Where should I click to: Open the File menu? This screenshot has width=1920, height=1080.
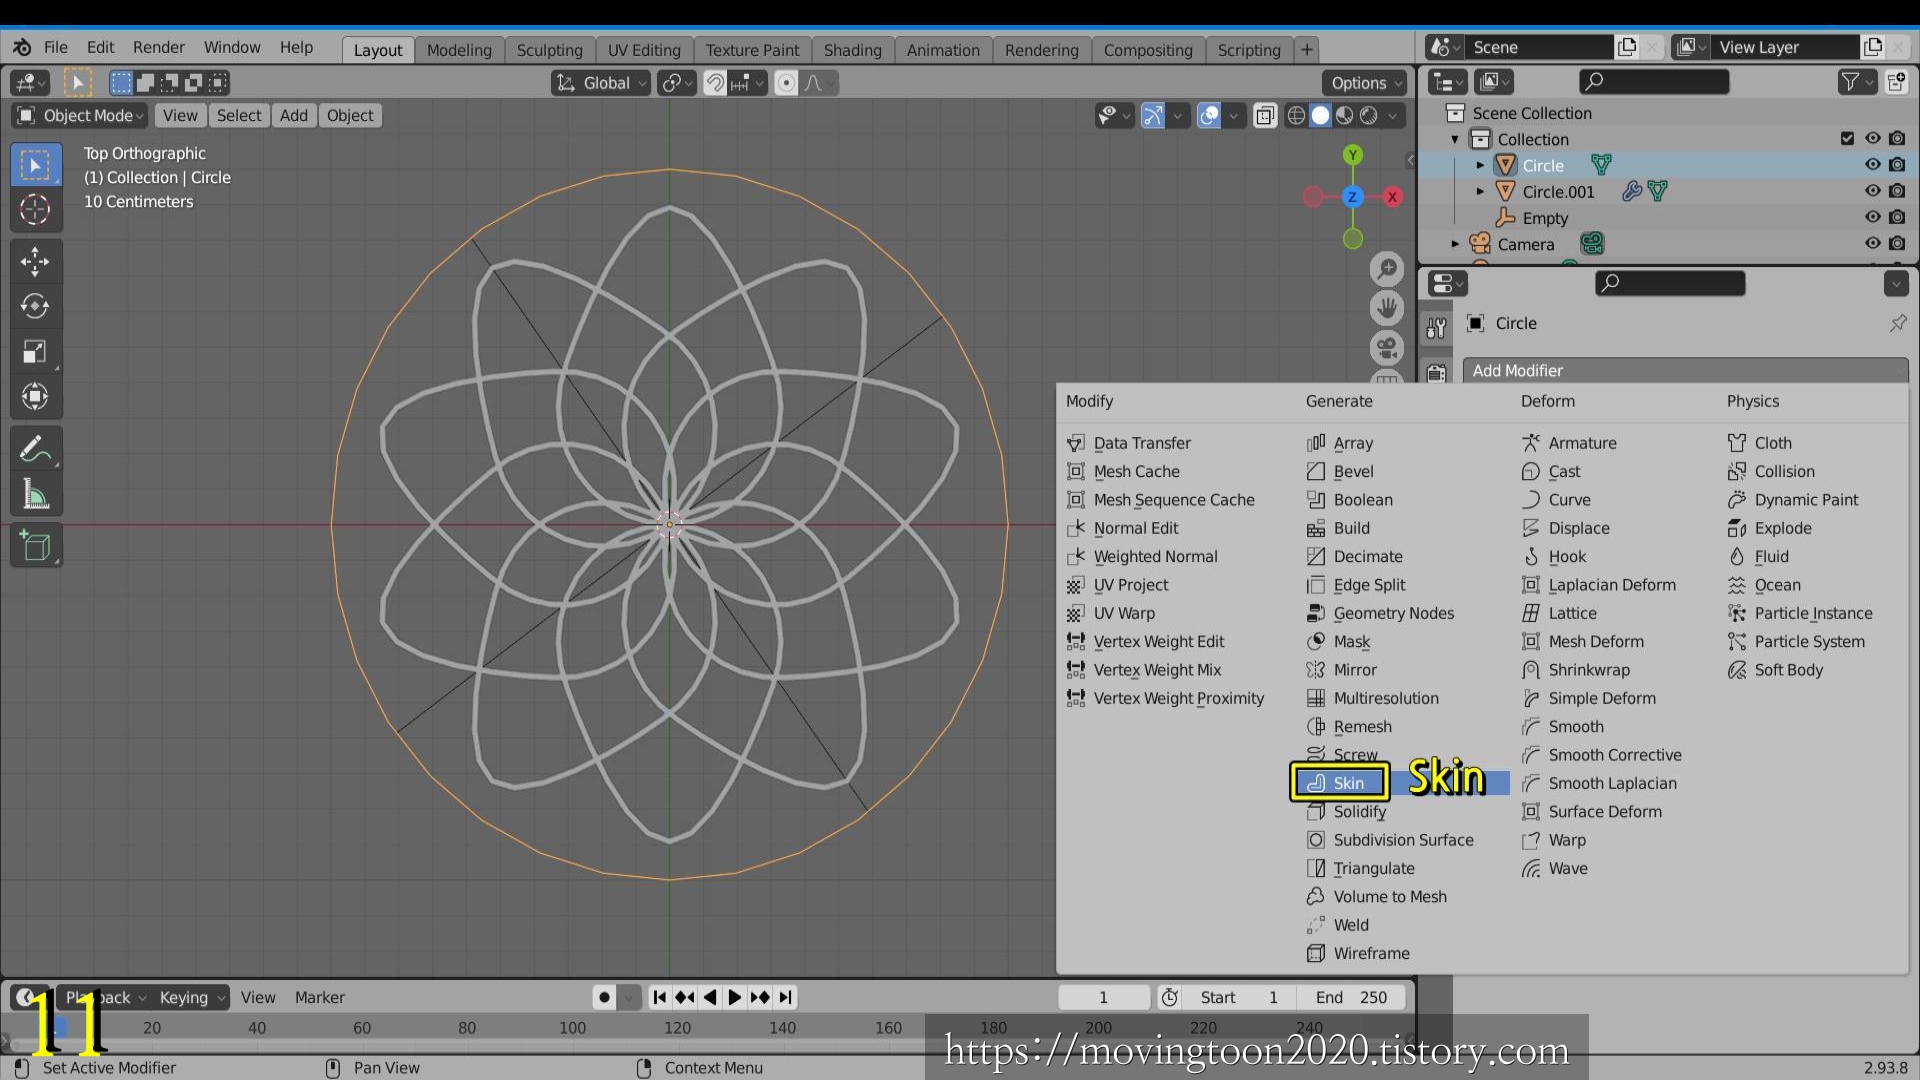56,47
